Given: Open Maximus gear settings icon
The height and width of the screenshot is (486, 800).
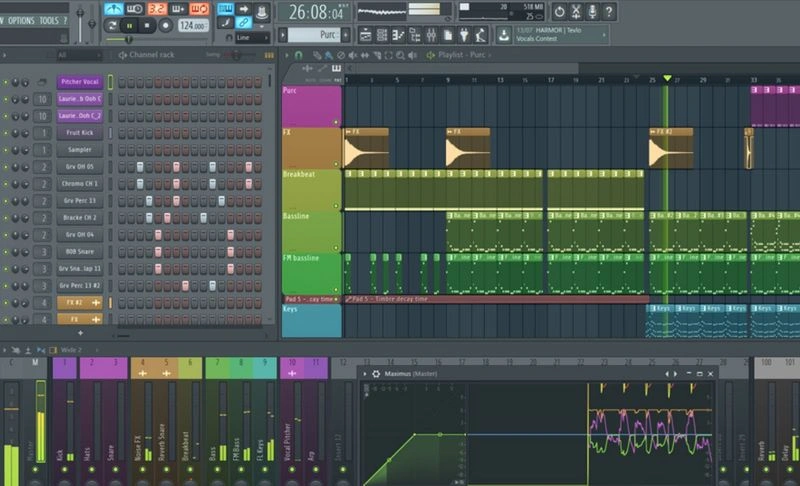Looking at the screenshot, I should pyautogui.click(x=376, y=374).
